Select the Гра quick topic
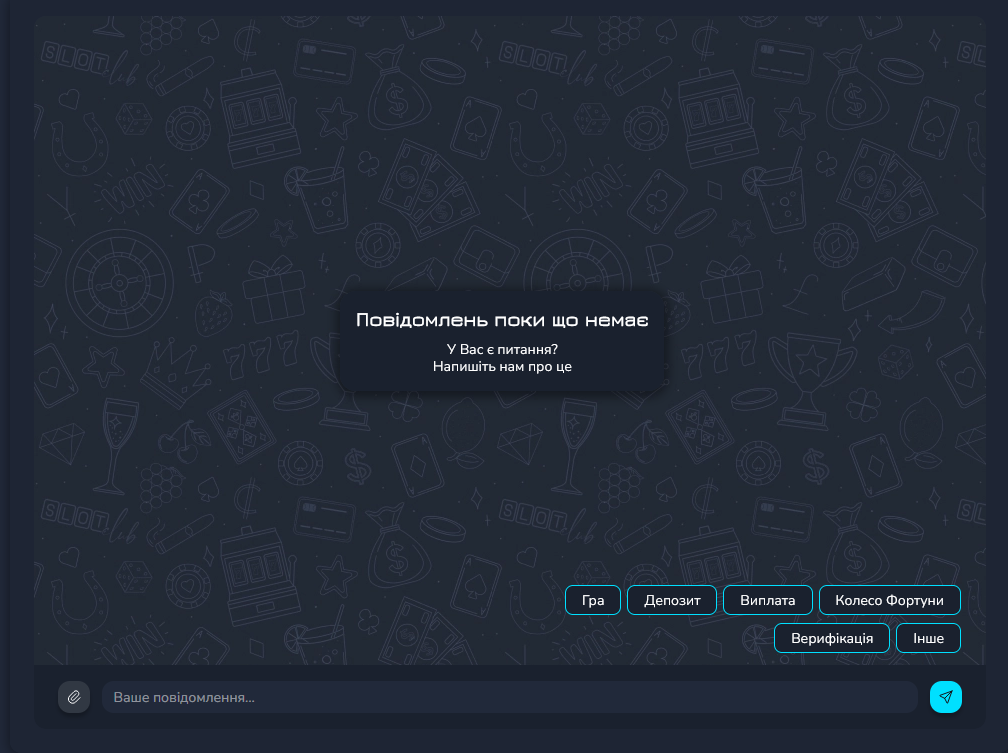Image resolution: width=1008 pixels, height=753 pixels. point(593,600)
